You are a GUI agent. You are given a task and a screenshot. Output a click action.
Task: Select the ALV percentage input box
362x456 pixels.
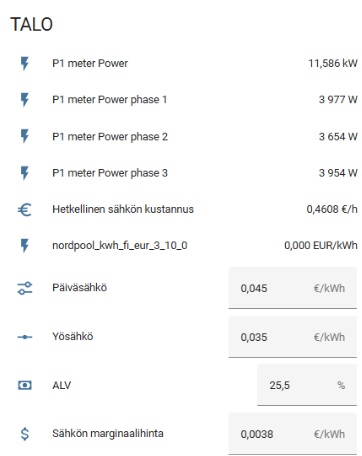pyautogui.click(x=307, y=385)
